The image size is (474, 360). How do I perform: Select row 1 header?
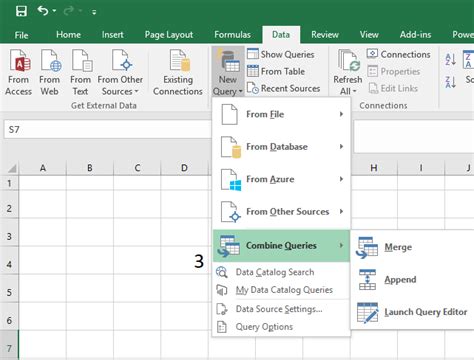coord(9,183)
